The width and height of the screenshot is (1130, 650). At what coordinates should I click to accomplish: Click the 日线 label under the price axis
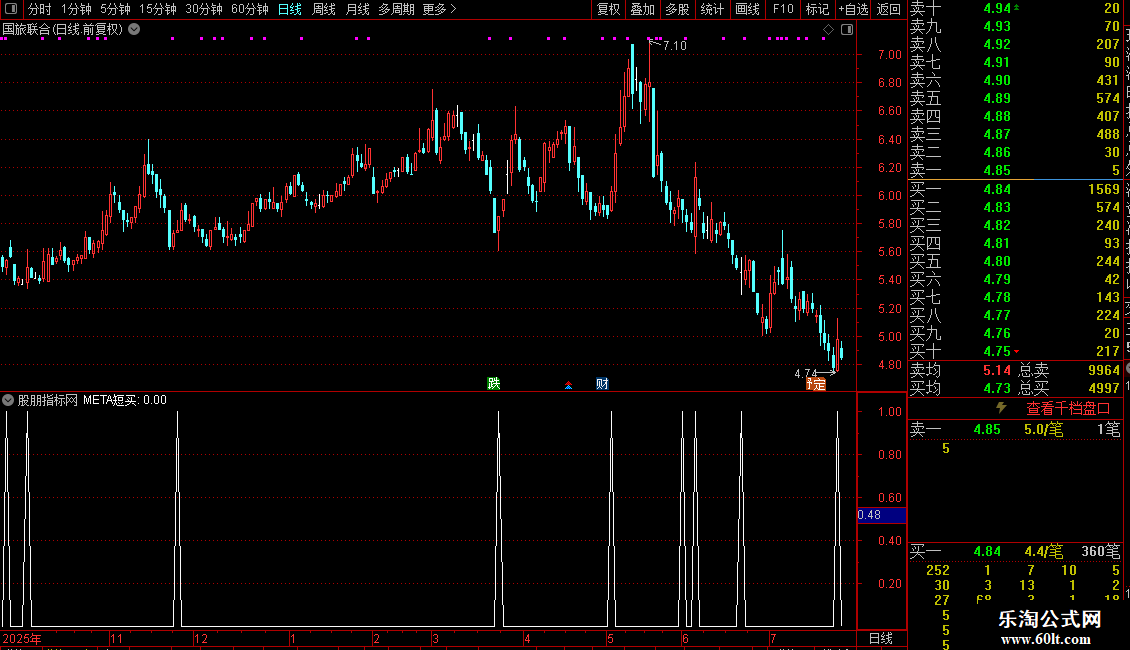click(x=881, y=638)
